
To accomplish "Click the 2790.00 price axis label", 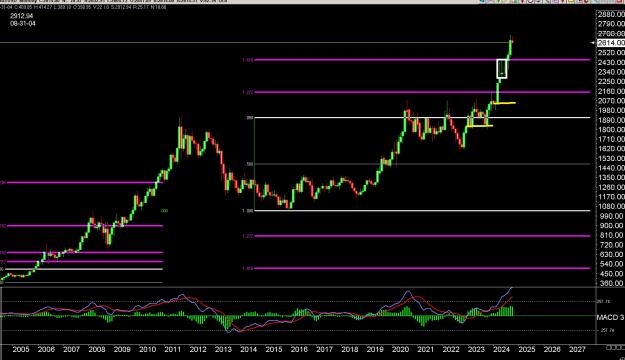I will pyautogui.click(x=611, y=24).
